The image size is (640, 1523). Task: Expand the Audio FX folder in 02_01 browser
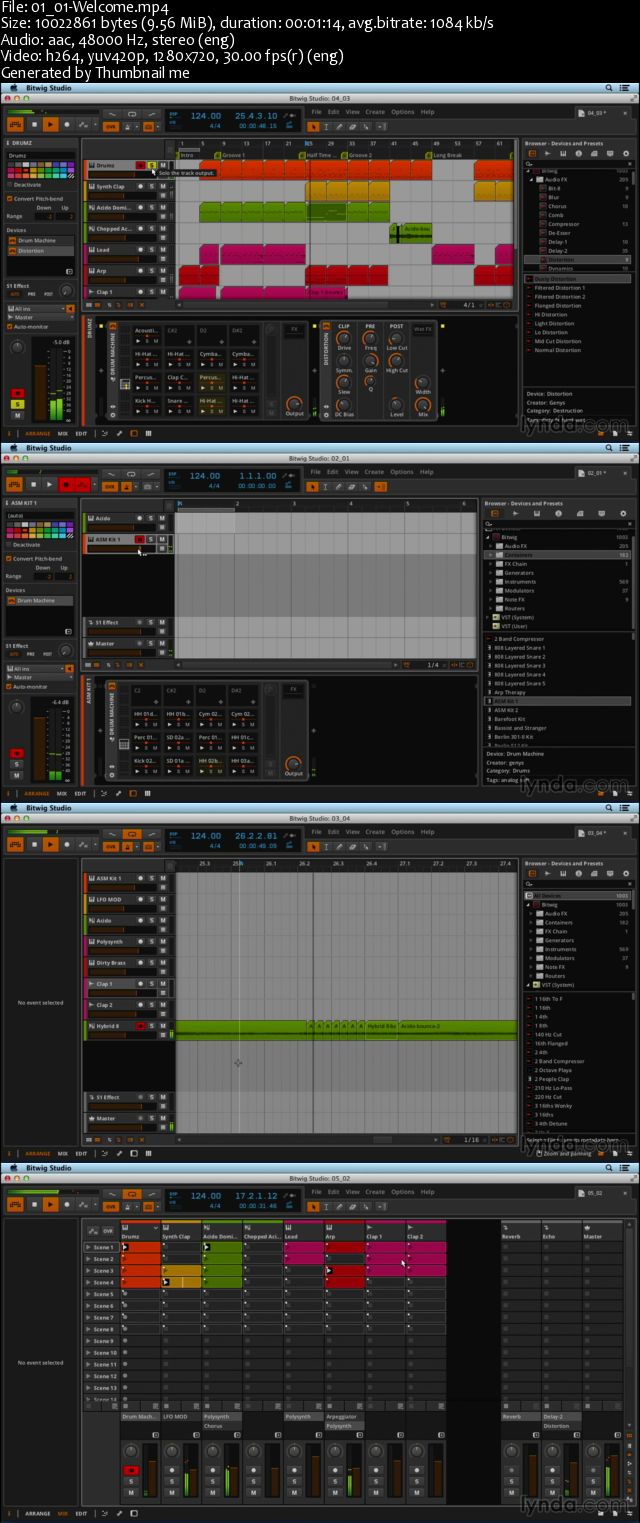point(490,546)
